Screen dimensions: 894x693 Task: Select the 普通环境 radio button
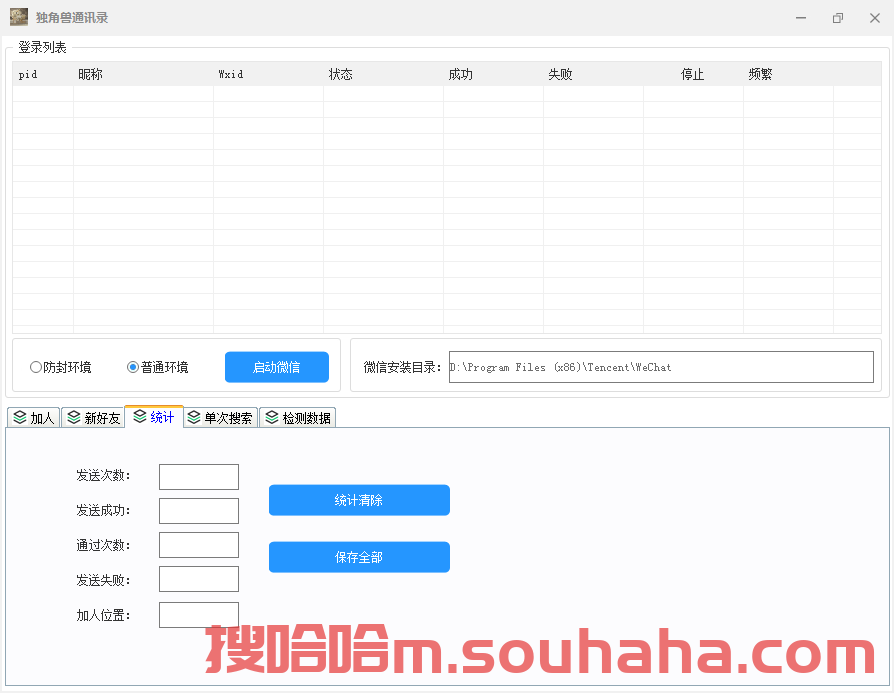pos(131,367)
